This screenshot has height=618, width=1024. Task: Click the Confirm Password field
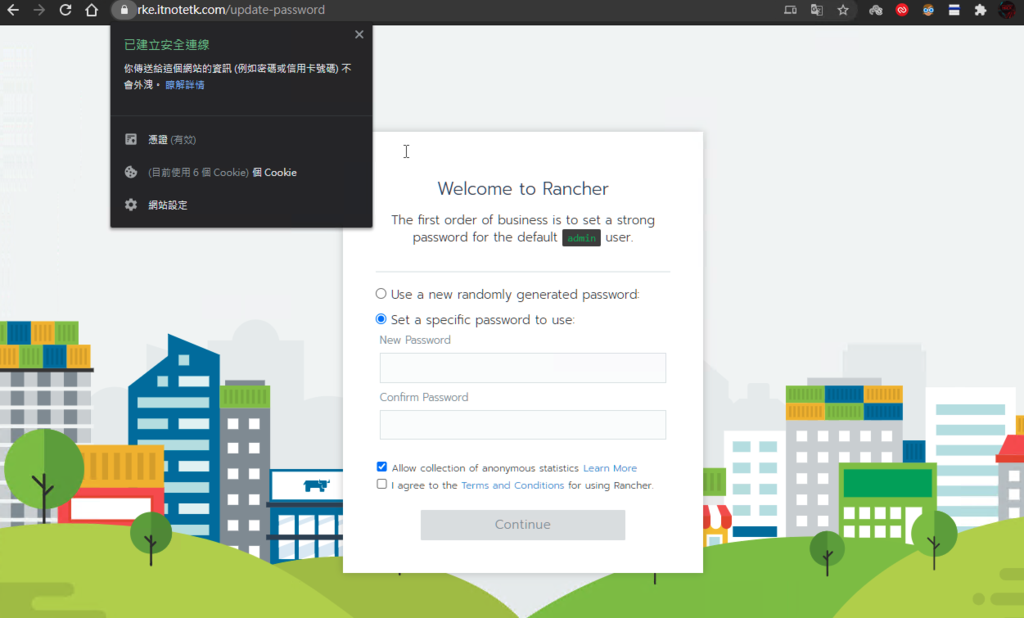tap(522, 425)
